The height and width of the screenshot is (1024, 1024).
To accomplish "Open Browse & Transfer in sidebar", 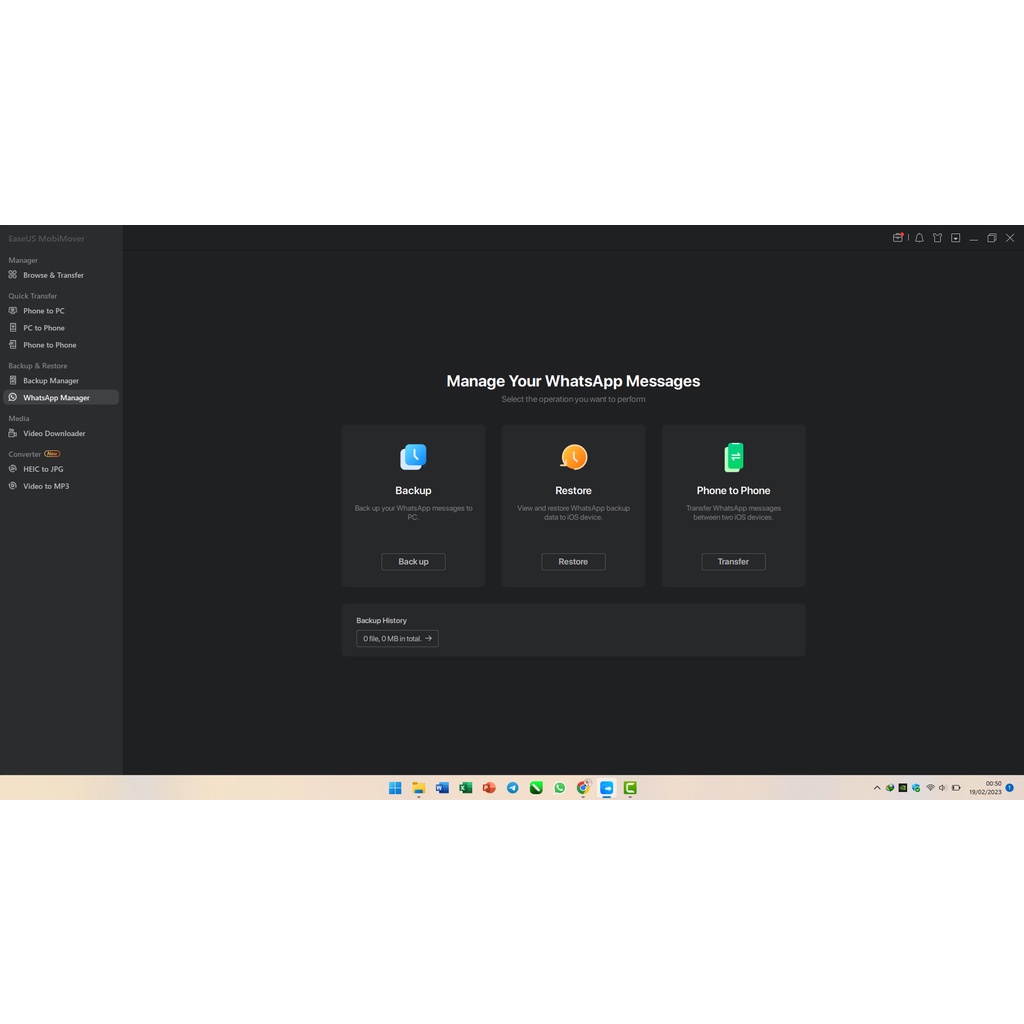I will 53,275.
